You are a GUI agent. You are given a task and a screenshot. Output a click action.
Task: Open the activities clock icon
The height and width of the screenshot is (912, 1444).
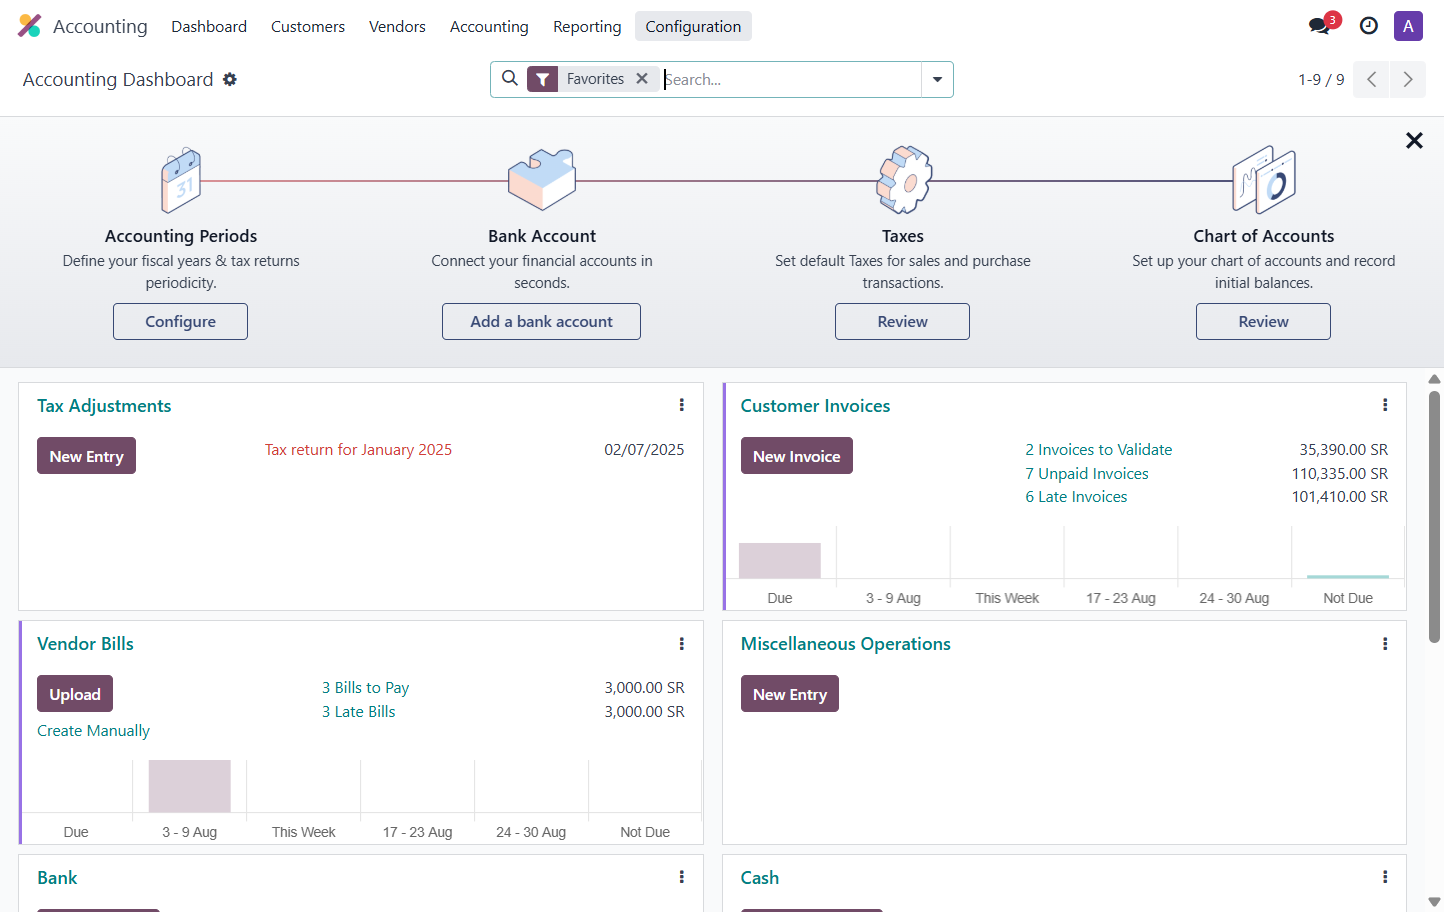click(x=1369, y=26)
